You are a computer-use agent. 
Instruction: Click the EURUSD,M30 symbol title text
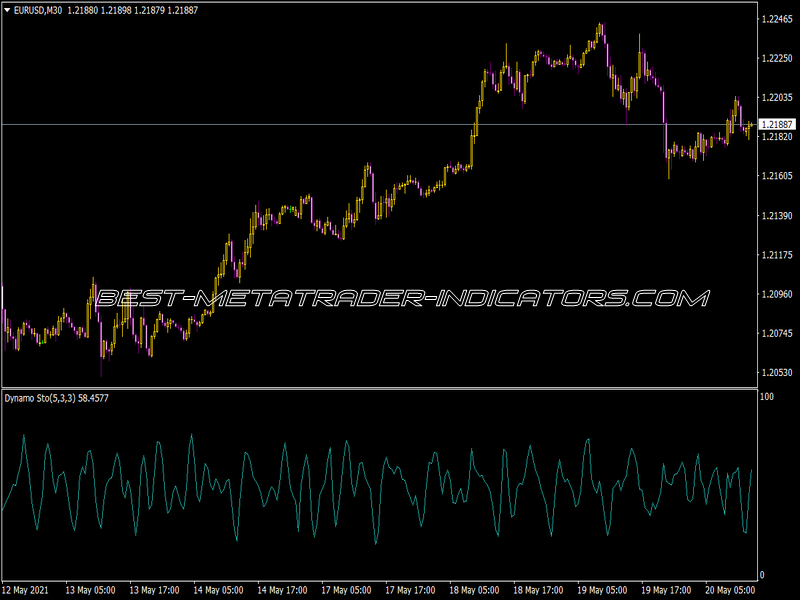click(x=38, y=10)
